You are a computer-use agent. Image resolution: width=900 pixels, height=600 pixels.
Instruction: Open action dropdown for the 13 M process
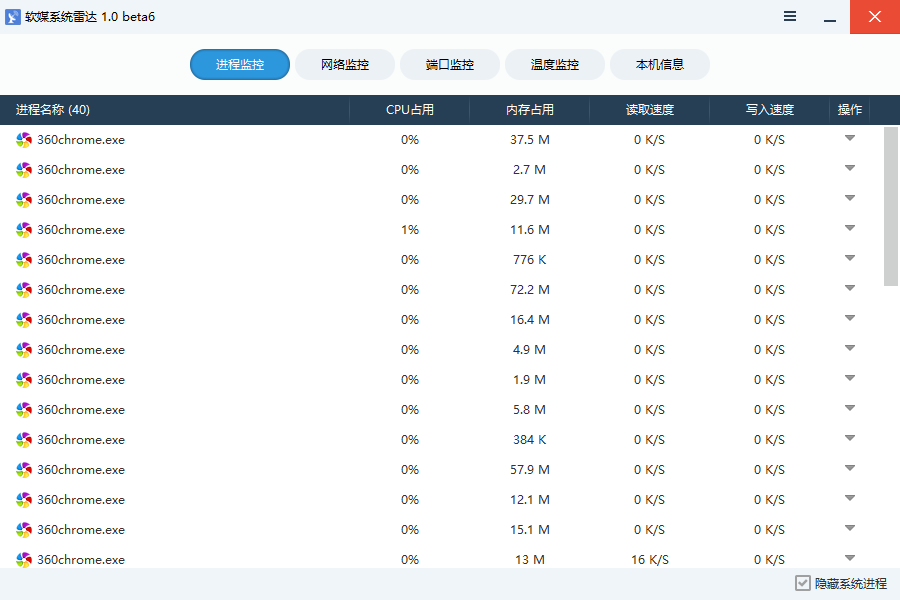[850, 558]
